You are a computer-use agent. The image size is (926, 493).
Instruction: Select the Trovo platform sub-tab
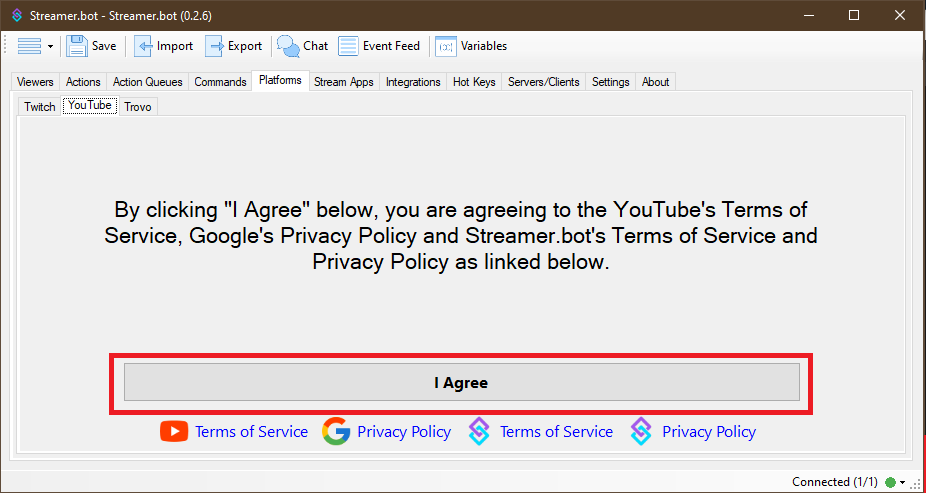coord(138,107)
